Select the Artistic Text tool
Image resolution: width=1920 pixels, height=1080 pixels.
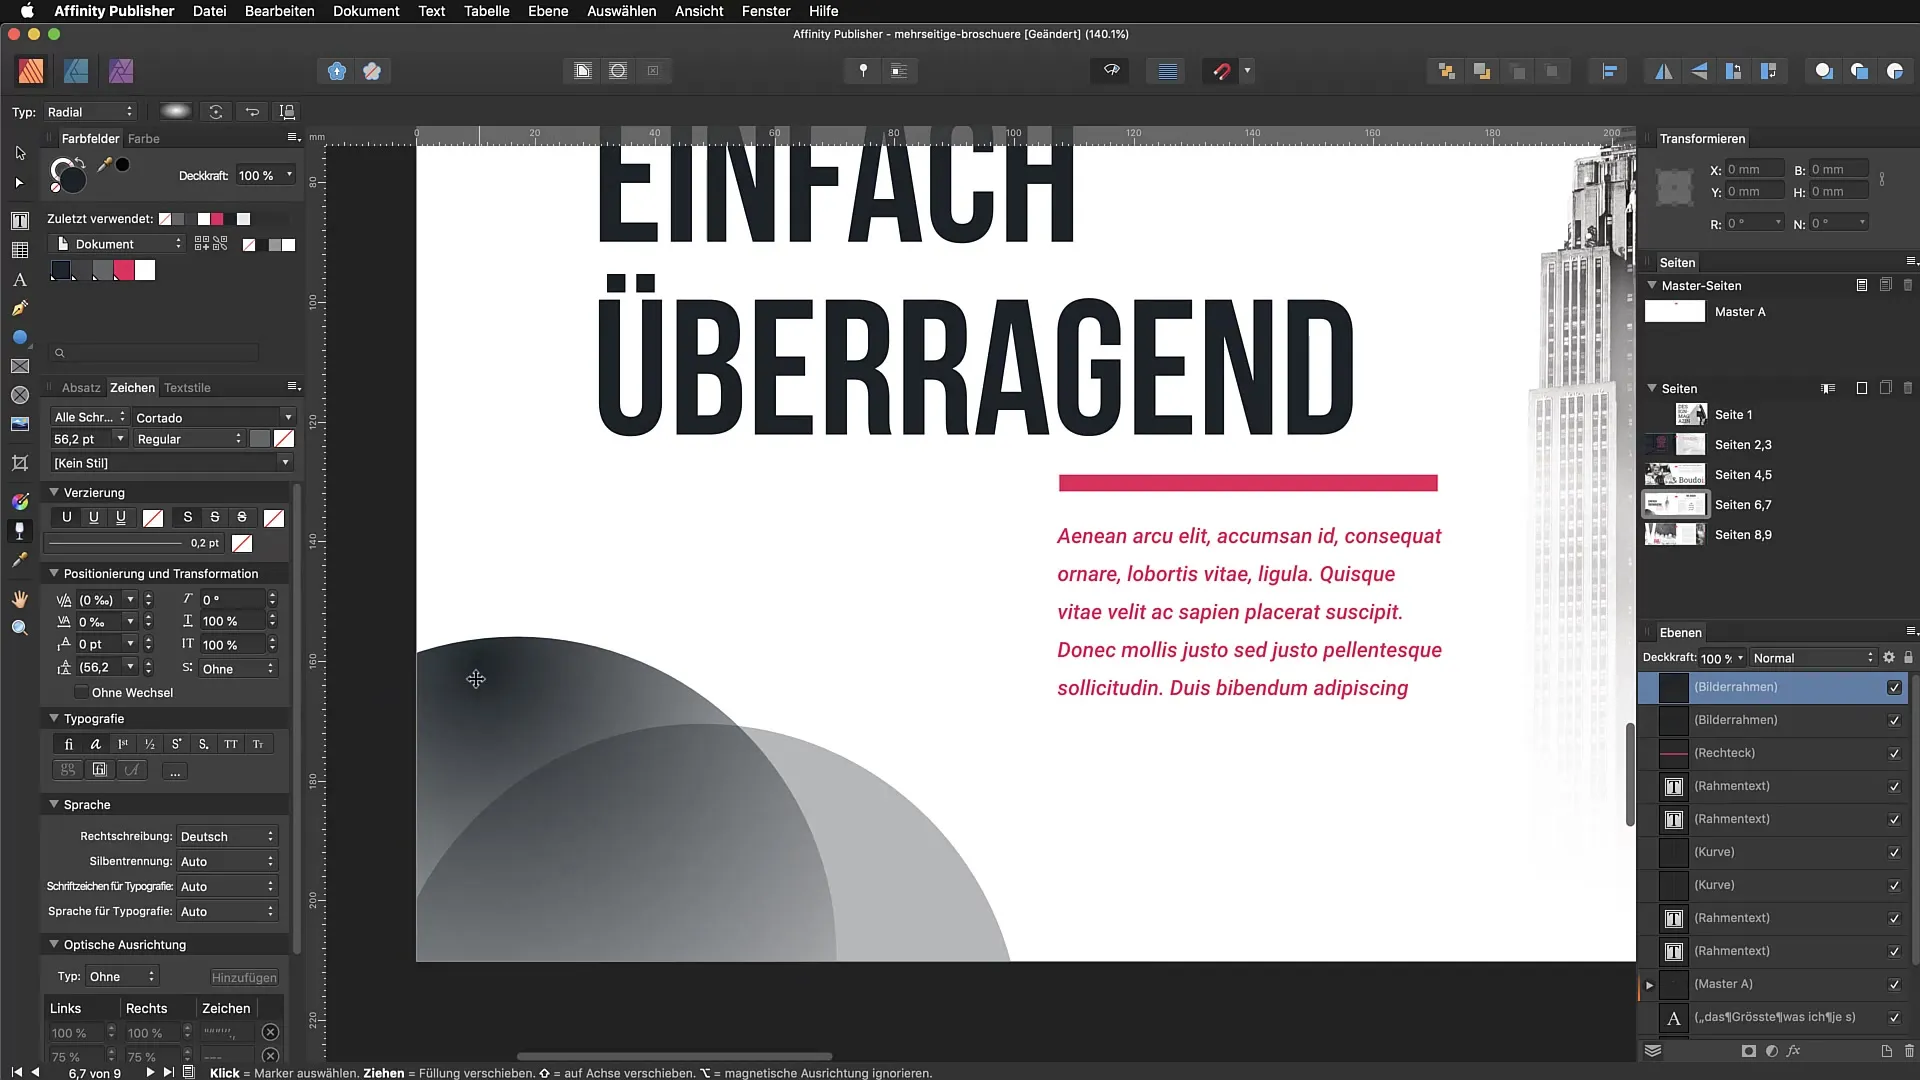(x=20, y=280)
